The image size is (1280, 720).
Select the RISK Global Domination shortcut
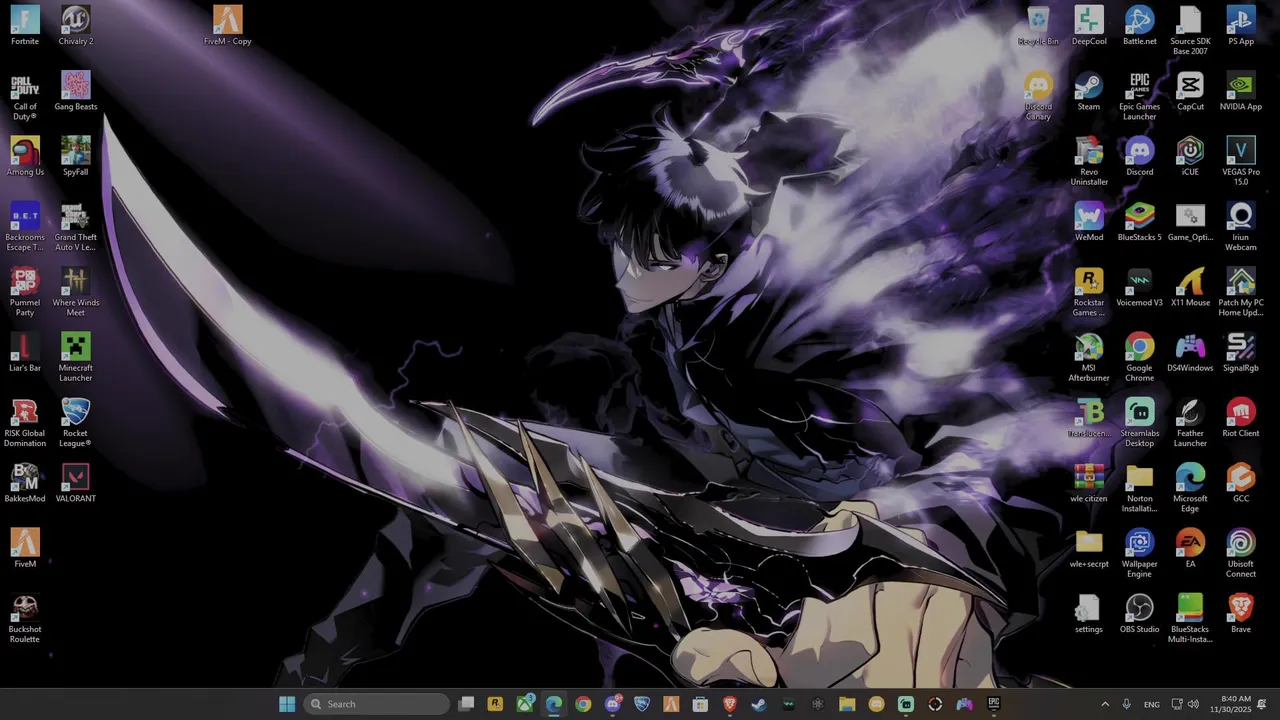tap(25, 423)
